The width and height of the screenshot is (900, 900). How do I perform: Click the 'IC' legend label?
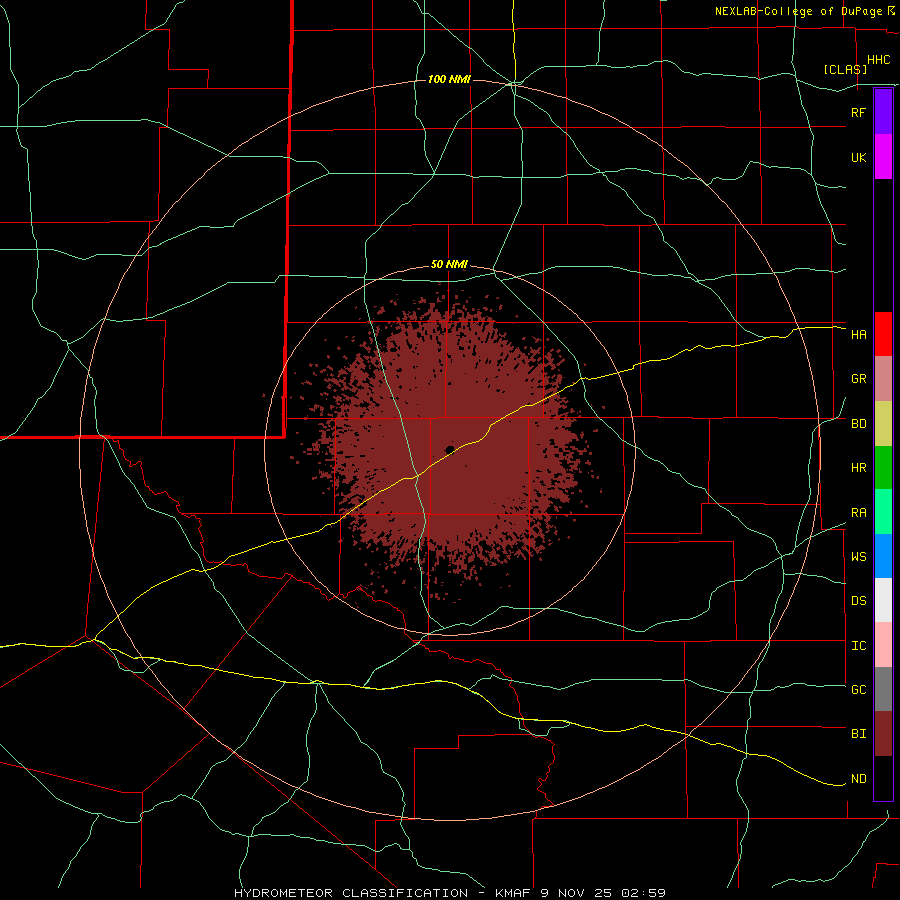(x=858, y=646)
